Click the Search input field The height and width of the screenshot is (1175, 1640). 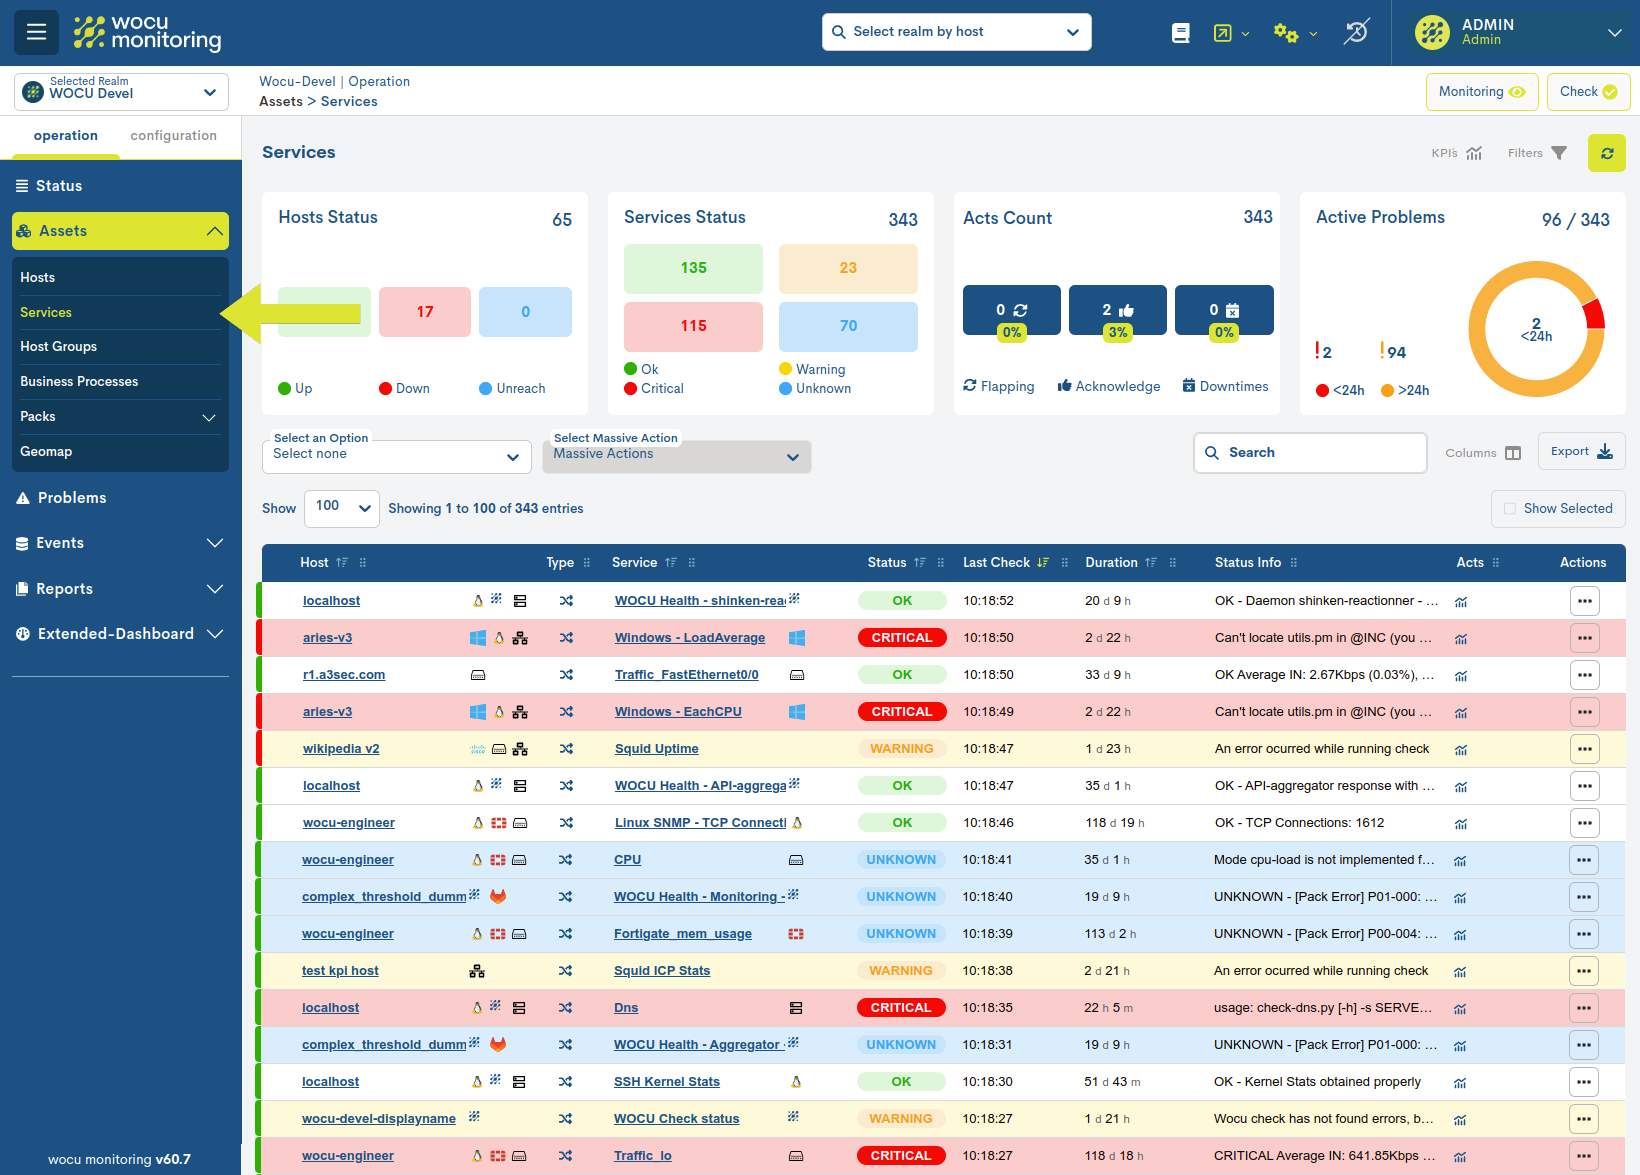1310,453
